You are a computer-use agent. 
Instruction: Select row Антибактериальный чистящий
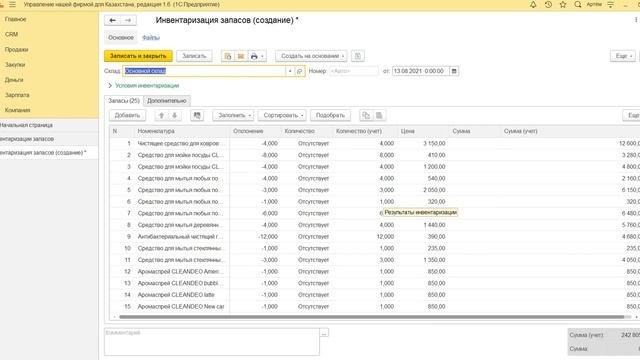tap(375, 237)
